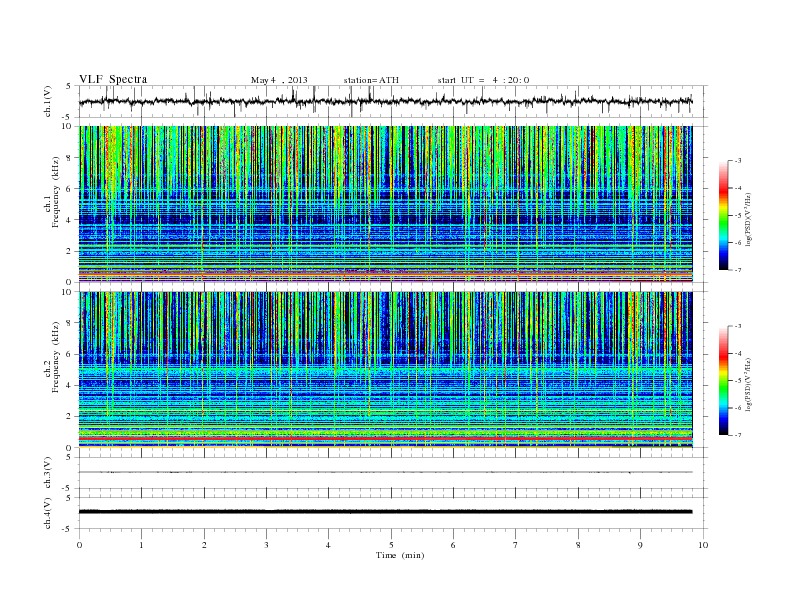This screenshot has height=612, width=792.
Task: Click the "Time (min)" x-axis label
Action: click(400, 555)
